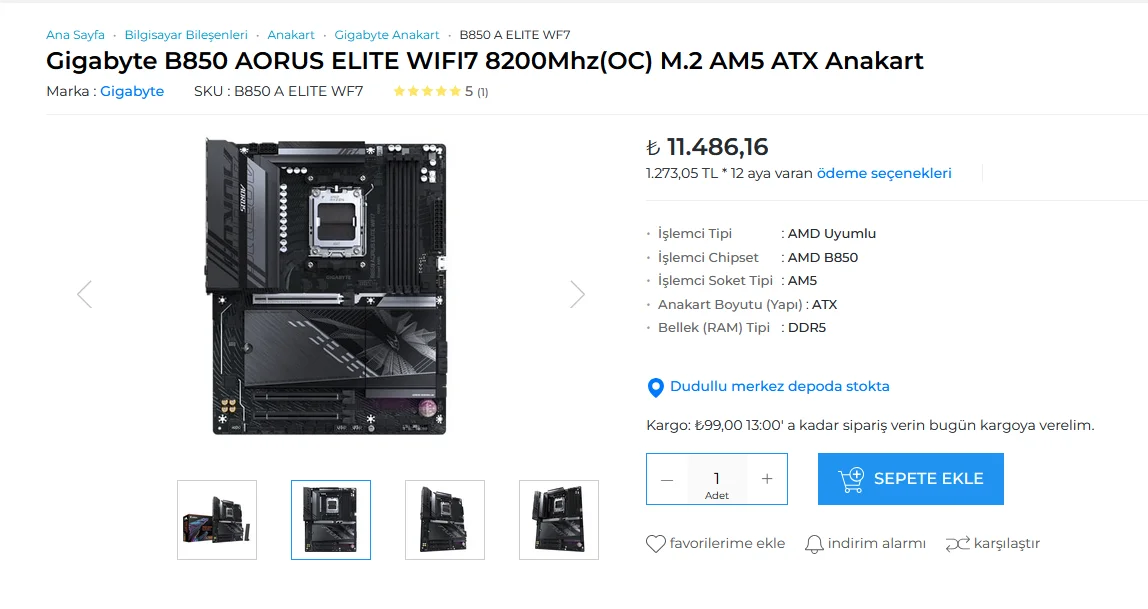Select the fourth motherboard thumbnail
This screenshot has width=1148, height=609.
pos(559,520)
